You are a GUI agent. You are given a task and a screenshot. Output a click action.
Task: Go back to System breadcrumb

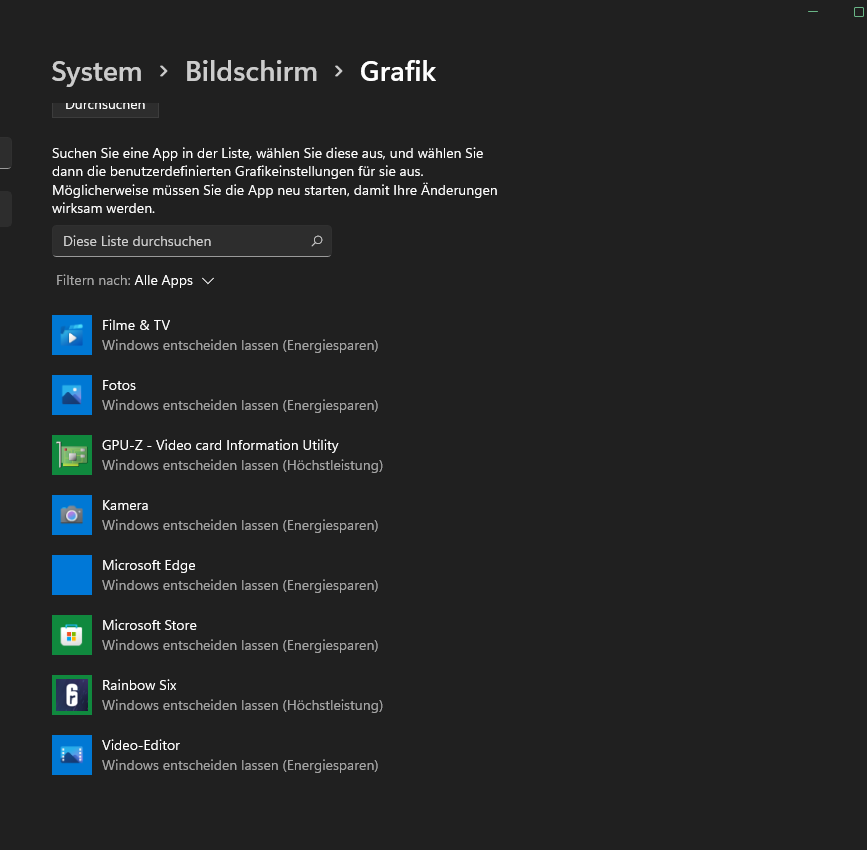coord(97,72)
